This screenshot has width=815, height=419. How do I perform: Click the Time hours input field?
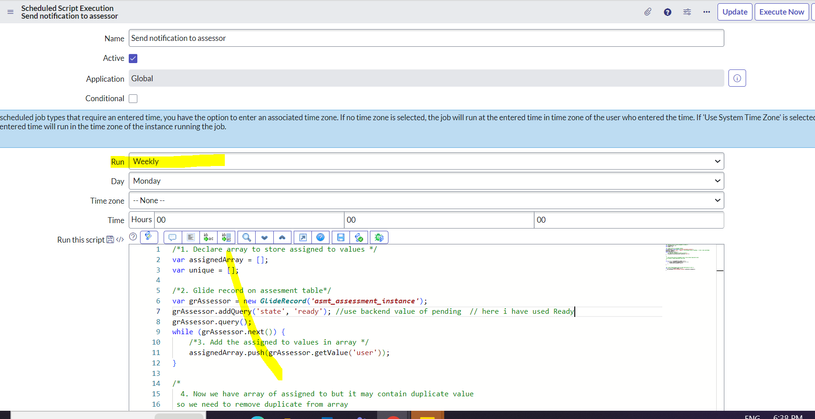pyautogui.click(x=249, y=220)
